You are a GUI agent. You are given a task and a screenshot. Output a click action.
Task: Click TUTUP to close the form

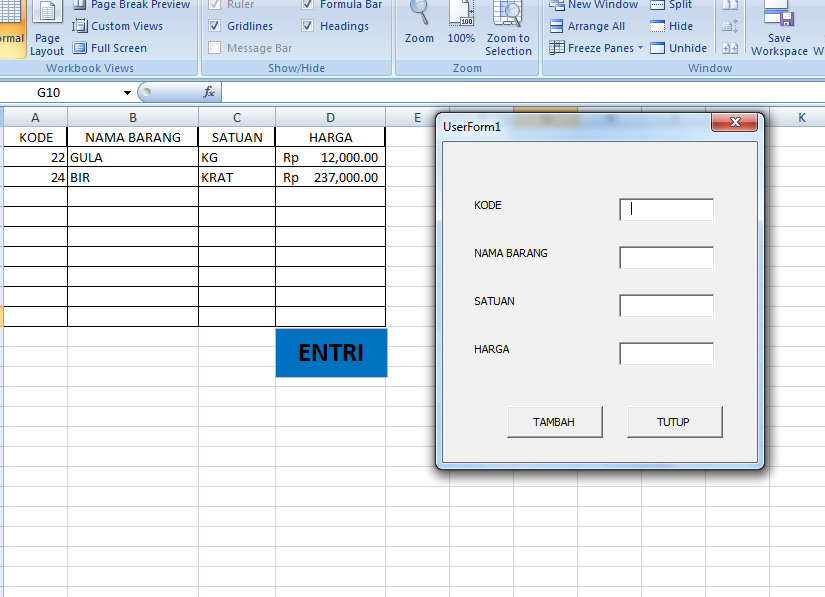coord(673,421)
